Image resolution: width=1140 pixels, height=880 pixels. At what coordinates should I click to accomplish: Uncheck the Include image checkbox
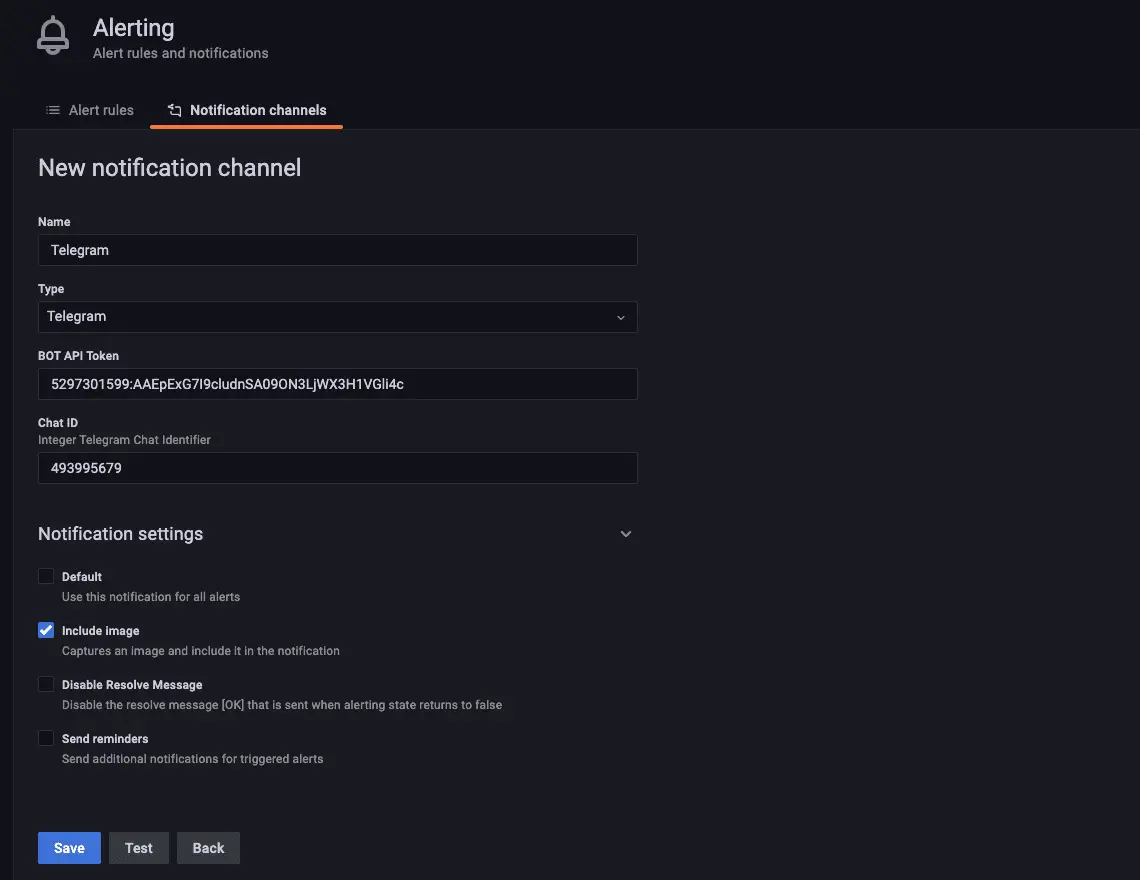46,630
